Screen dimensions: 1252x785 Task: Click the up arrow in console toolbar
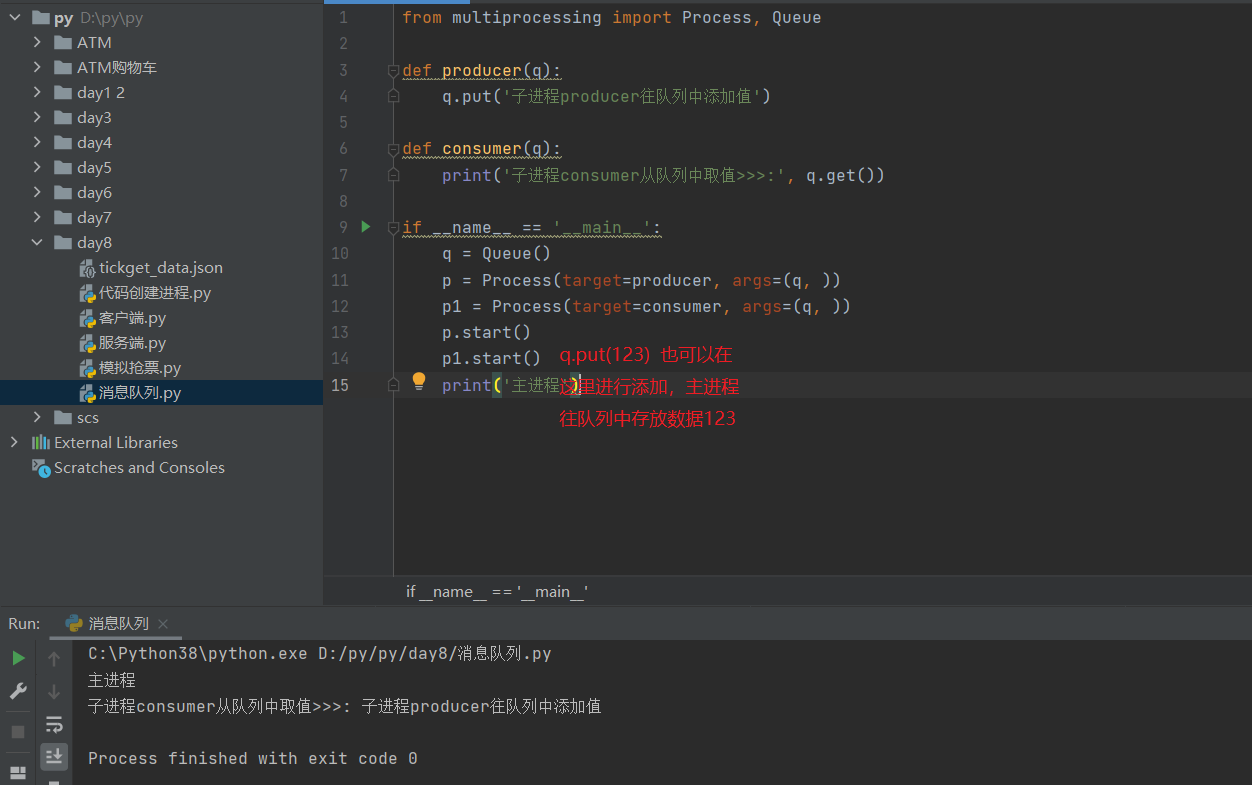pos(54,658)
